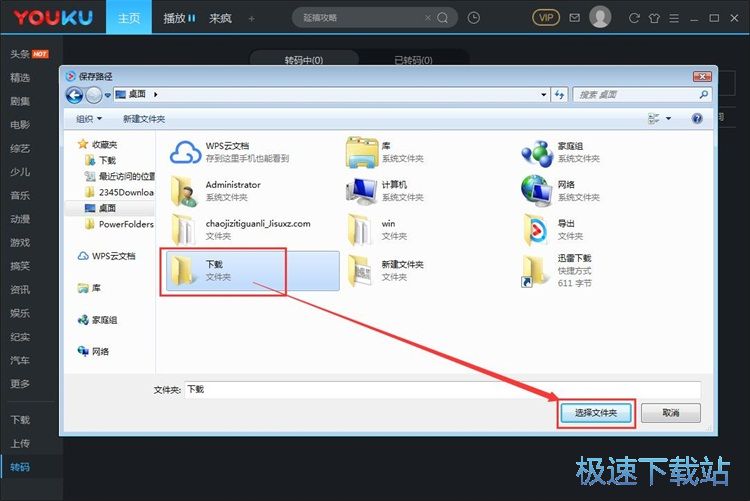The image size is (750, 501).
Task: Click the 文件夹 name input field
Action: [x=442, y=390]
